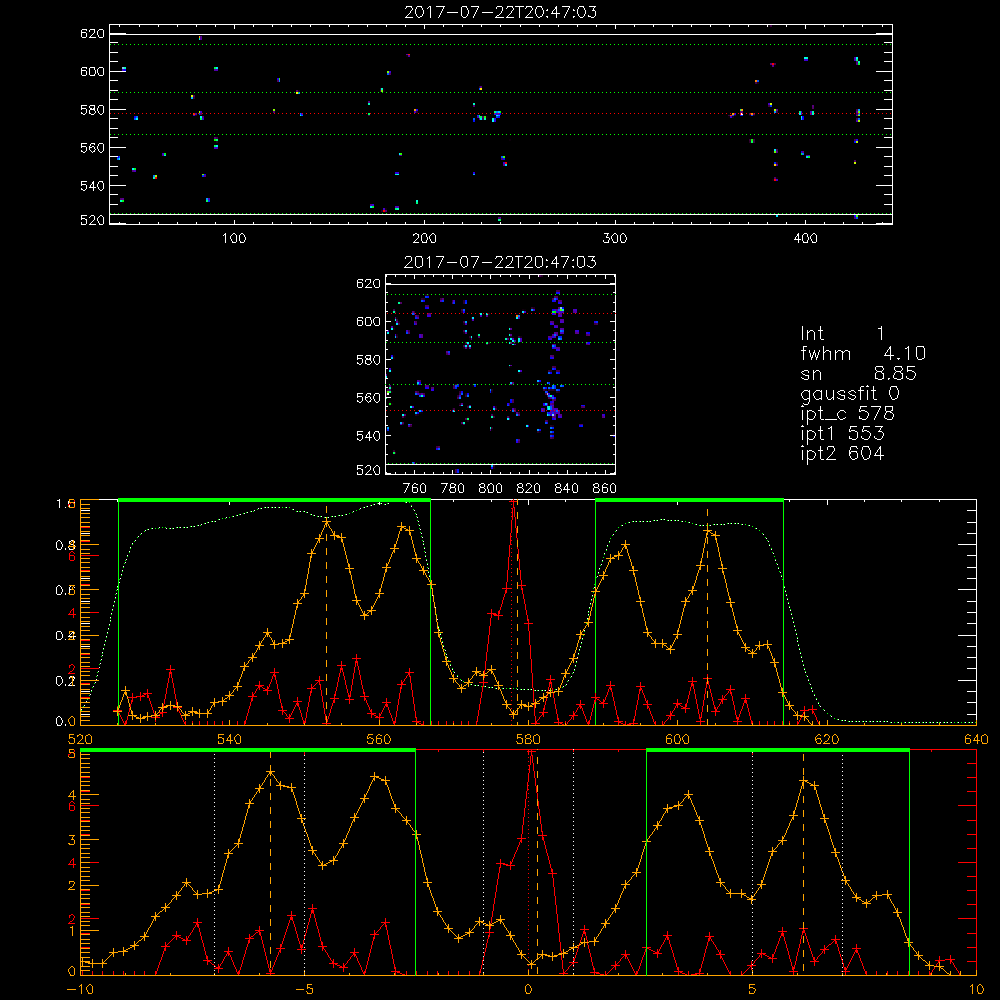Click y-axis label 580 on top plot
The image size is (1000, 1000).
coord(92,110)
